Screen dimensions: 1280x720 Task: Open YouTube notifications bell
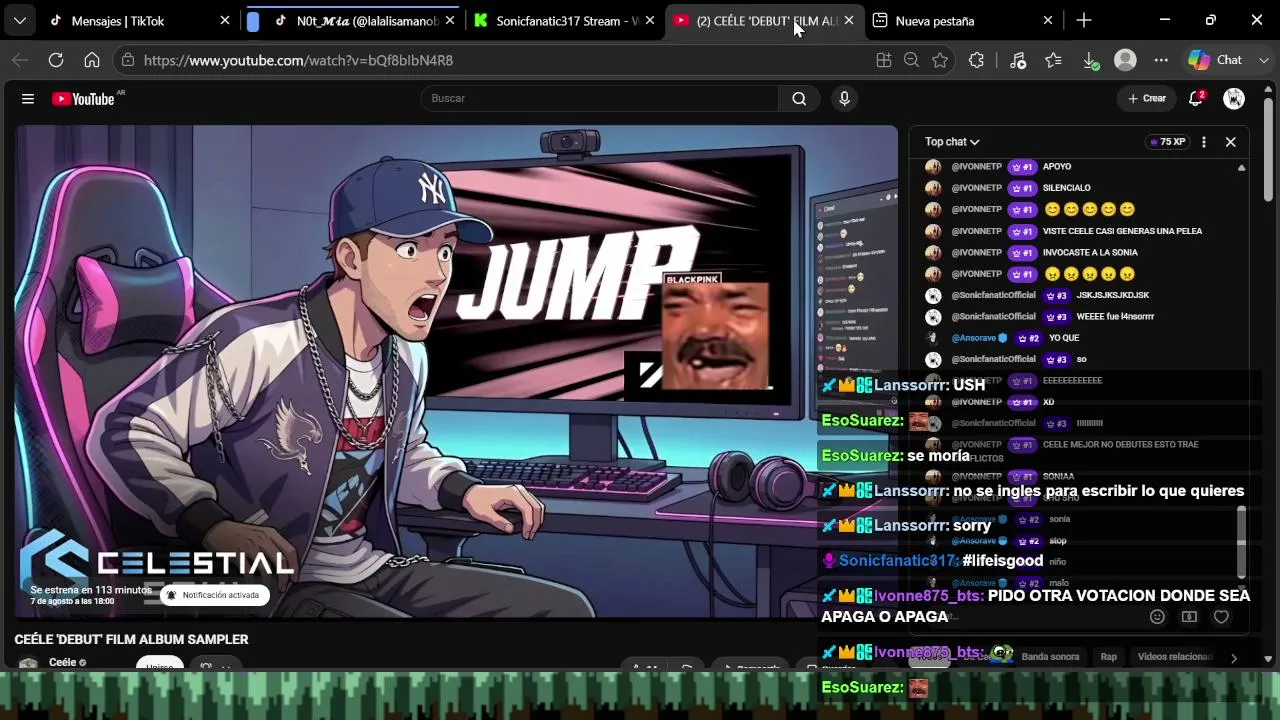point(1196,98)
